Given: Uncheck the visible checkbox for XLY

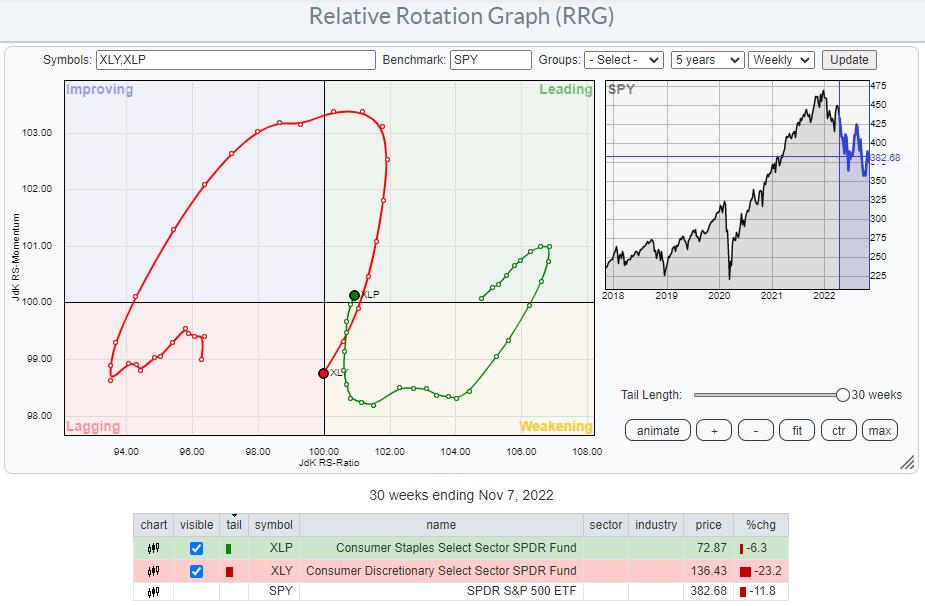Looking at the screenshot, I should 196,571.
